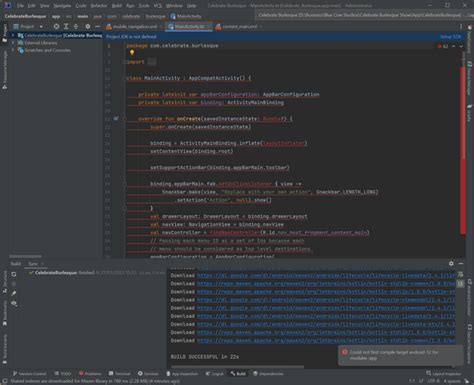Open the Layout Inspector tool window
Screen dimensions: 474x385
click(x=444, y=374)
